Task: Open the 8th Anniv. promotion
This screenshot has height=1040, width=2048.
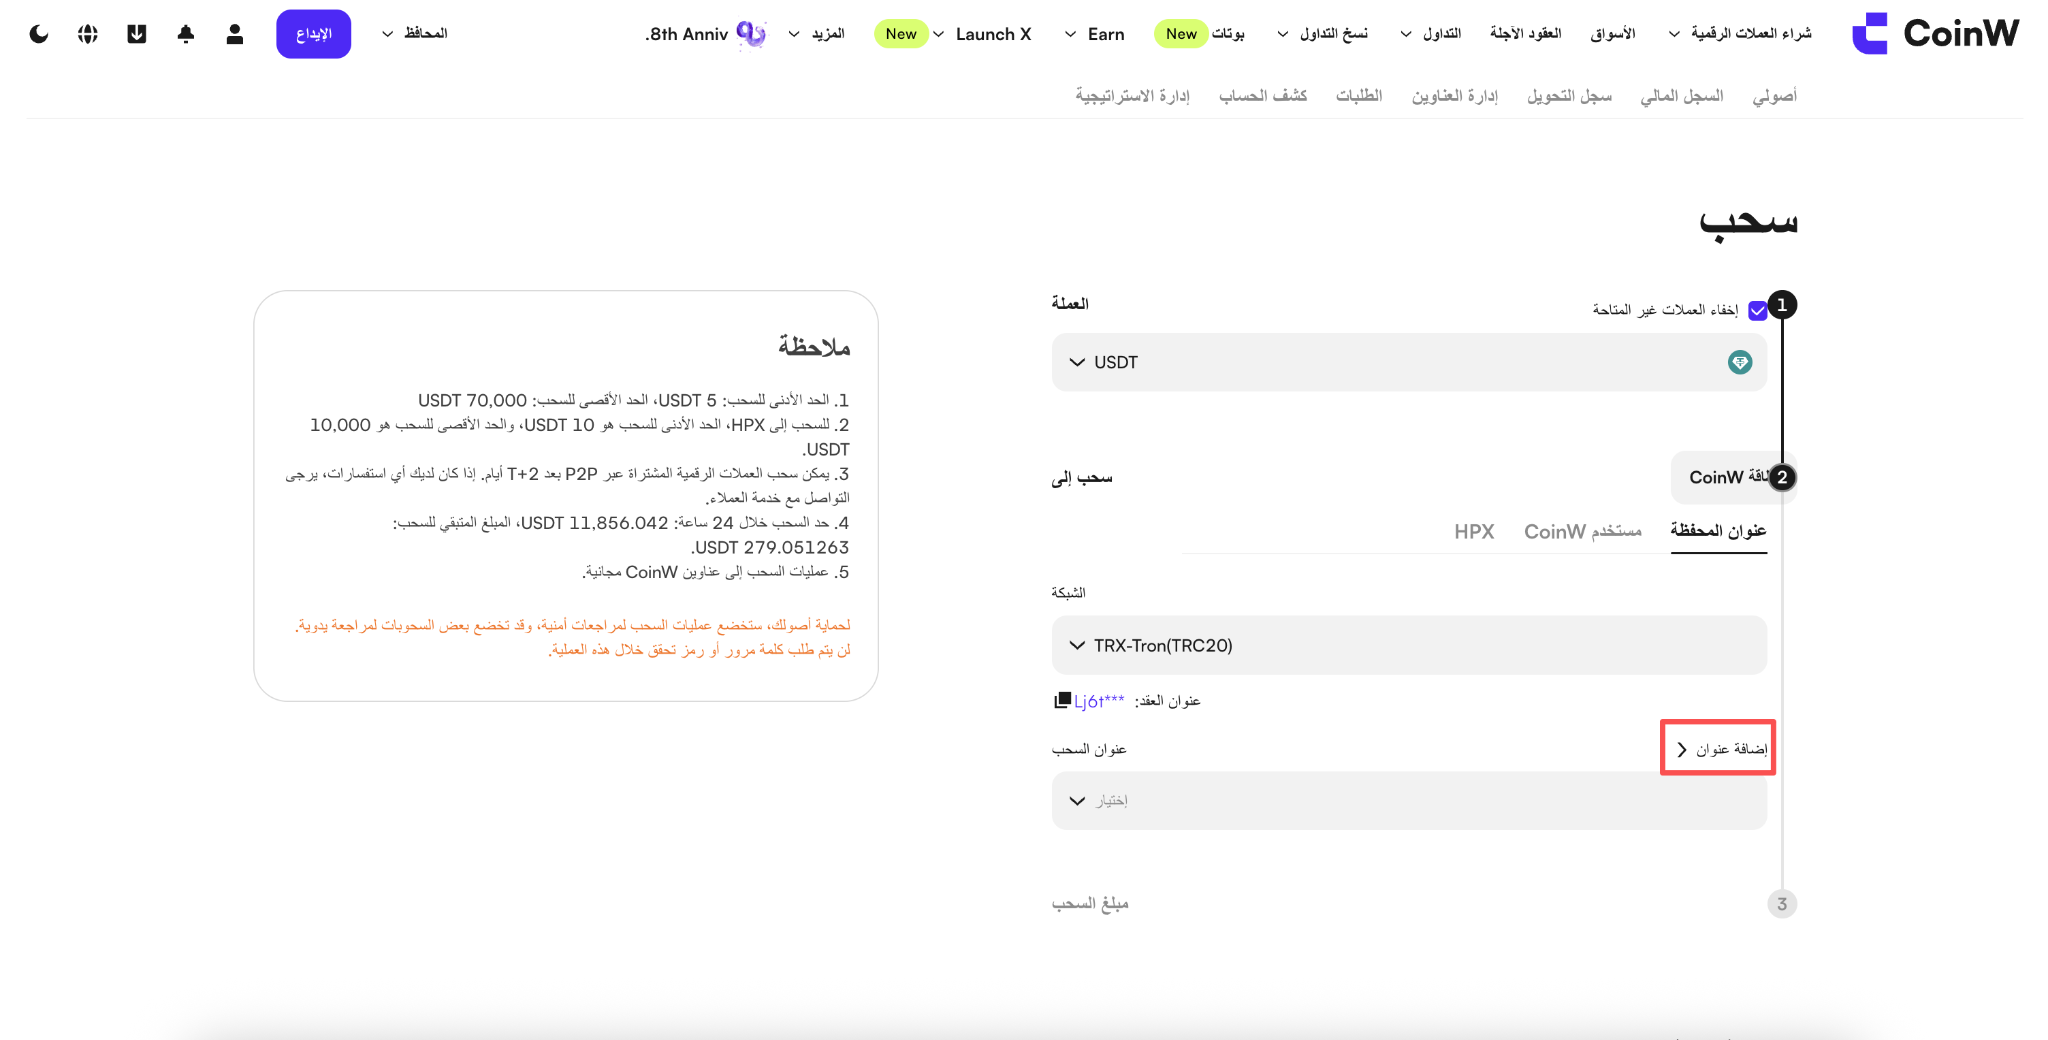Action: pyautogui.click(x=687, y=34)
